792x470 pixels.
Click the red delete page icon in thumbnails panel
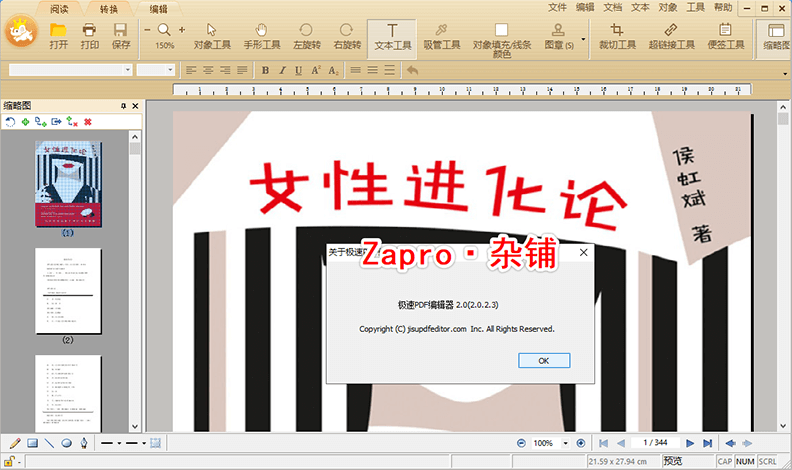pos(88,122)
